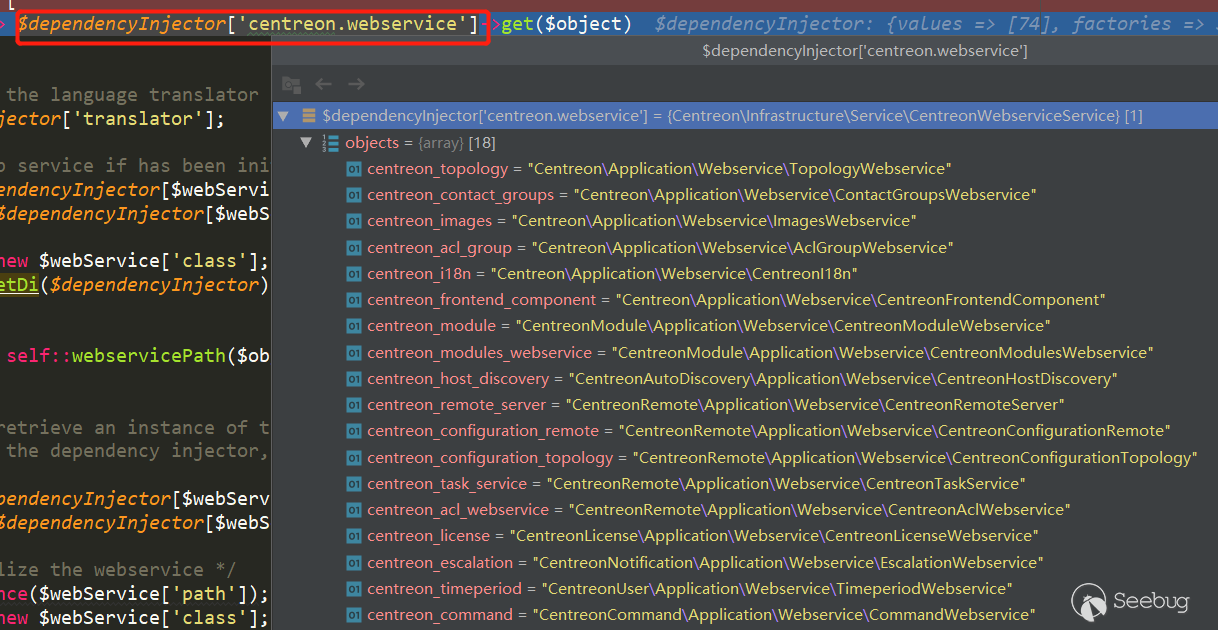Image resolution: width=1218 pixels, height=630 pixels.
Task: Click the value icon beside centreon_modules_webservice
Action: 353,353
